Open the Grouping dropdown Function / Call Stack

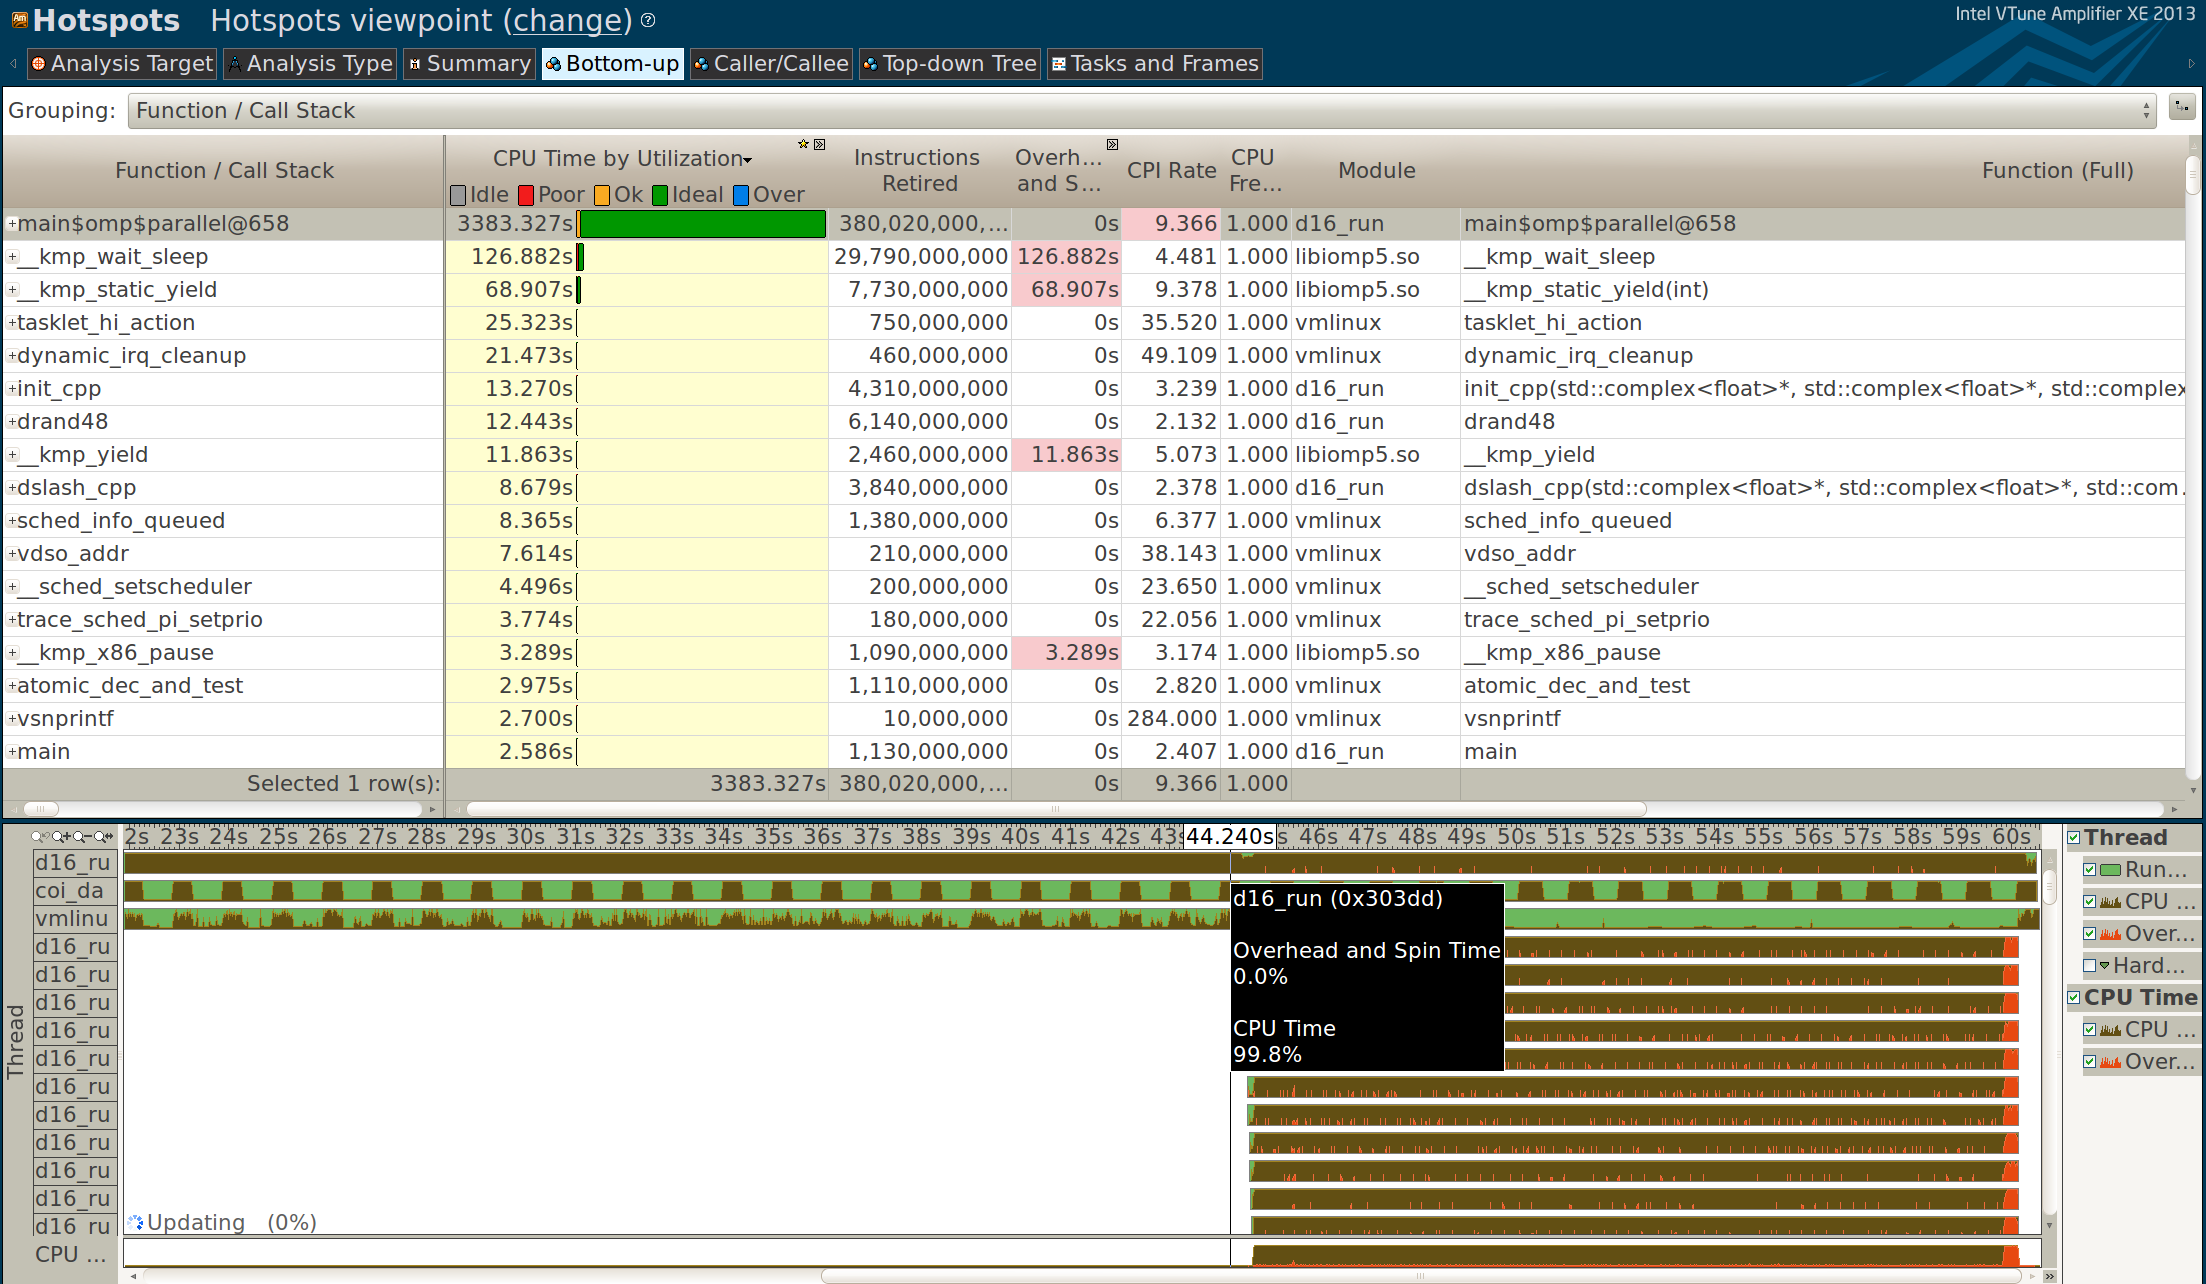(1140, 111)
